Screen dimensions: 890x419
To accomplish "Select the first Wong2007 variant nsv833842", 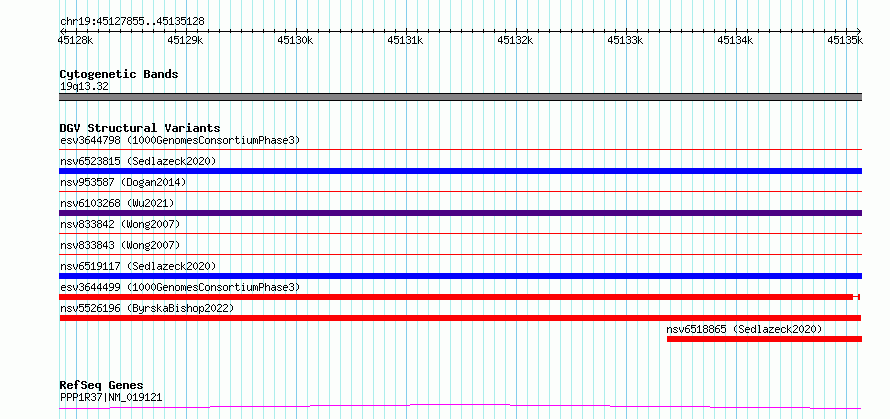I will click(120, 224).
